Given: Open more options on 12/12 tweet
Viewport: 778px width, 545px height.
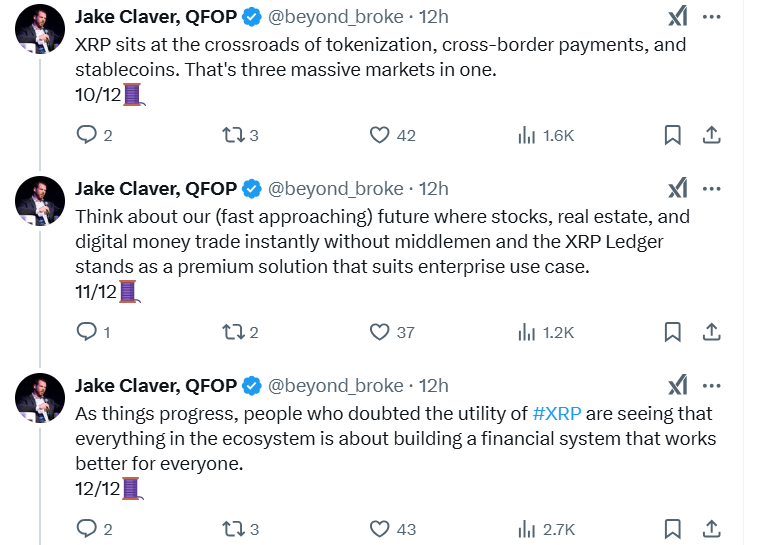Looking at the screenshot, I should (x=711, y=385).
